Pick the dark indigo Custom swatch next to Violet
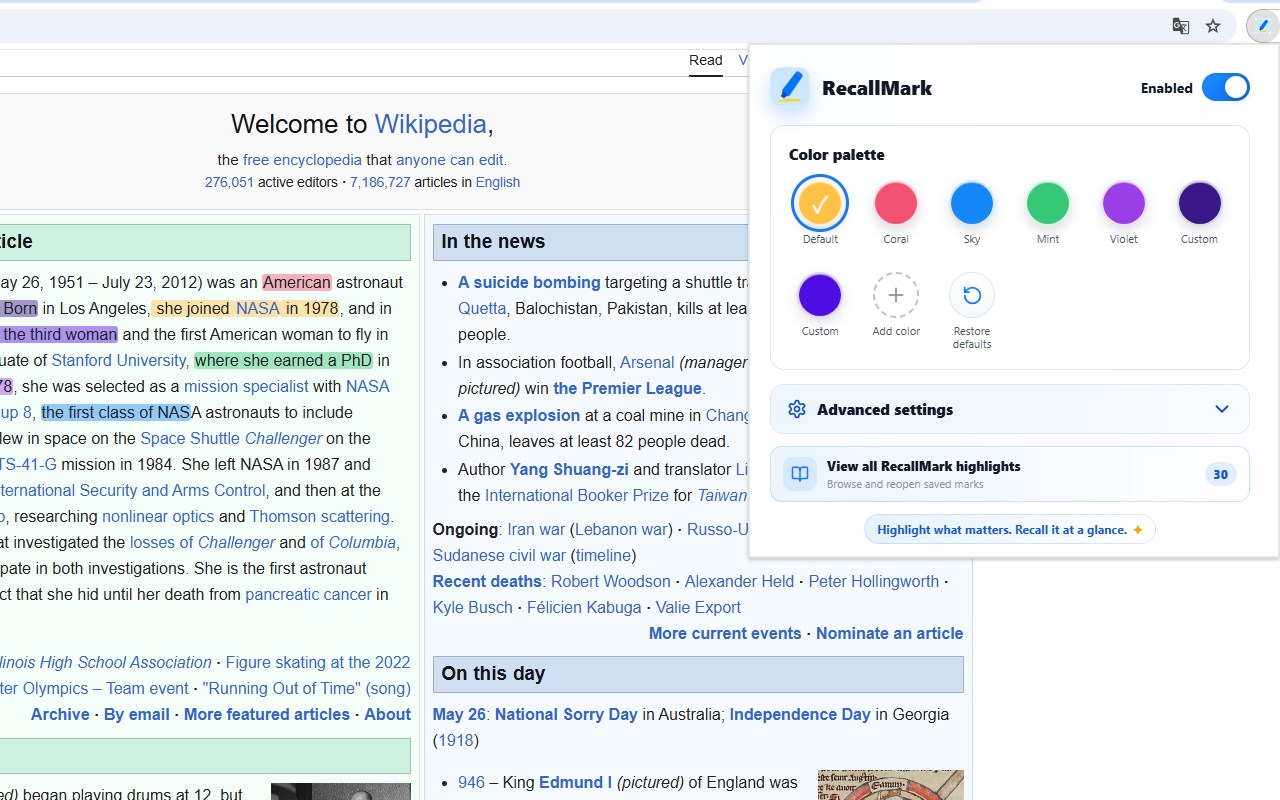The image size is (1280, 800). click(x=1200, y=203)
